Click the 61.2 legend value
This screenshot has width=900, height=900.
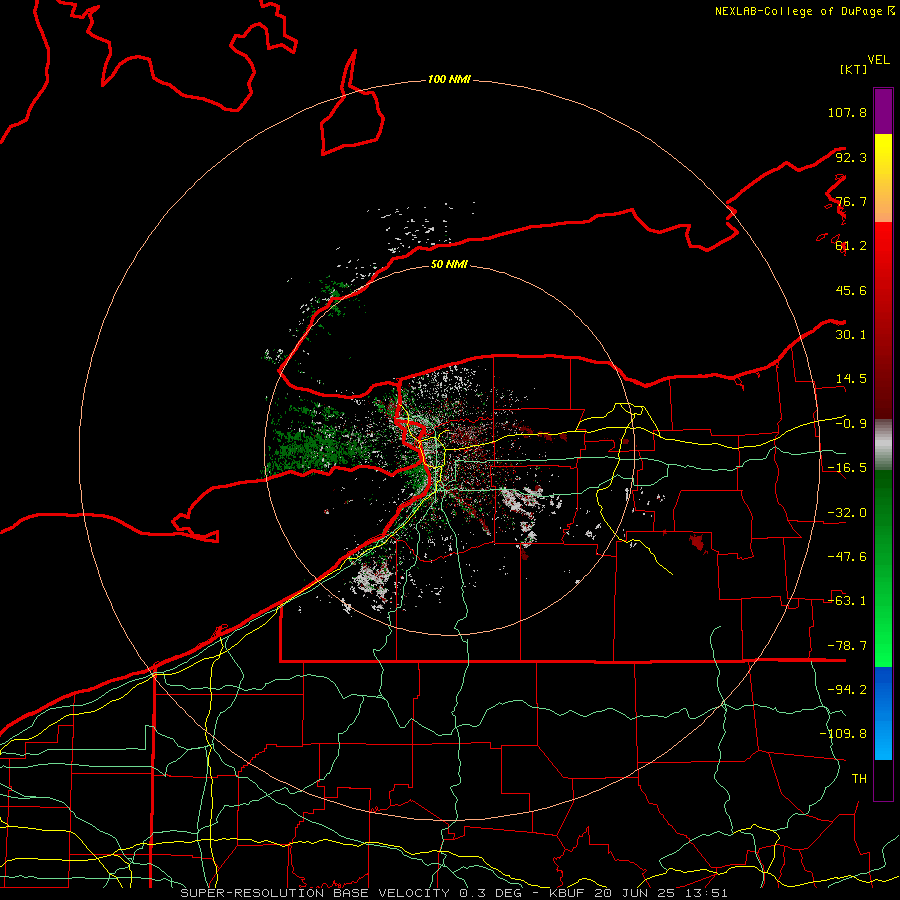click(x=851, y=246)
